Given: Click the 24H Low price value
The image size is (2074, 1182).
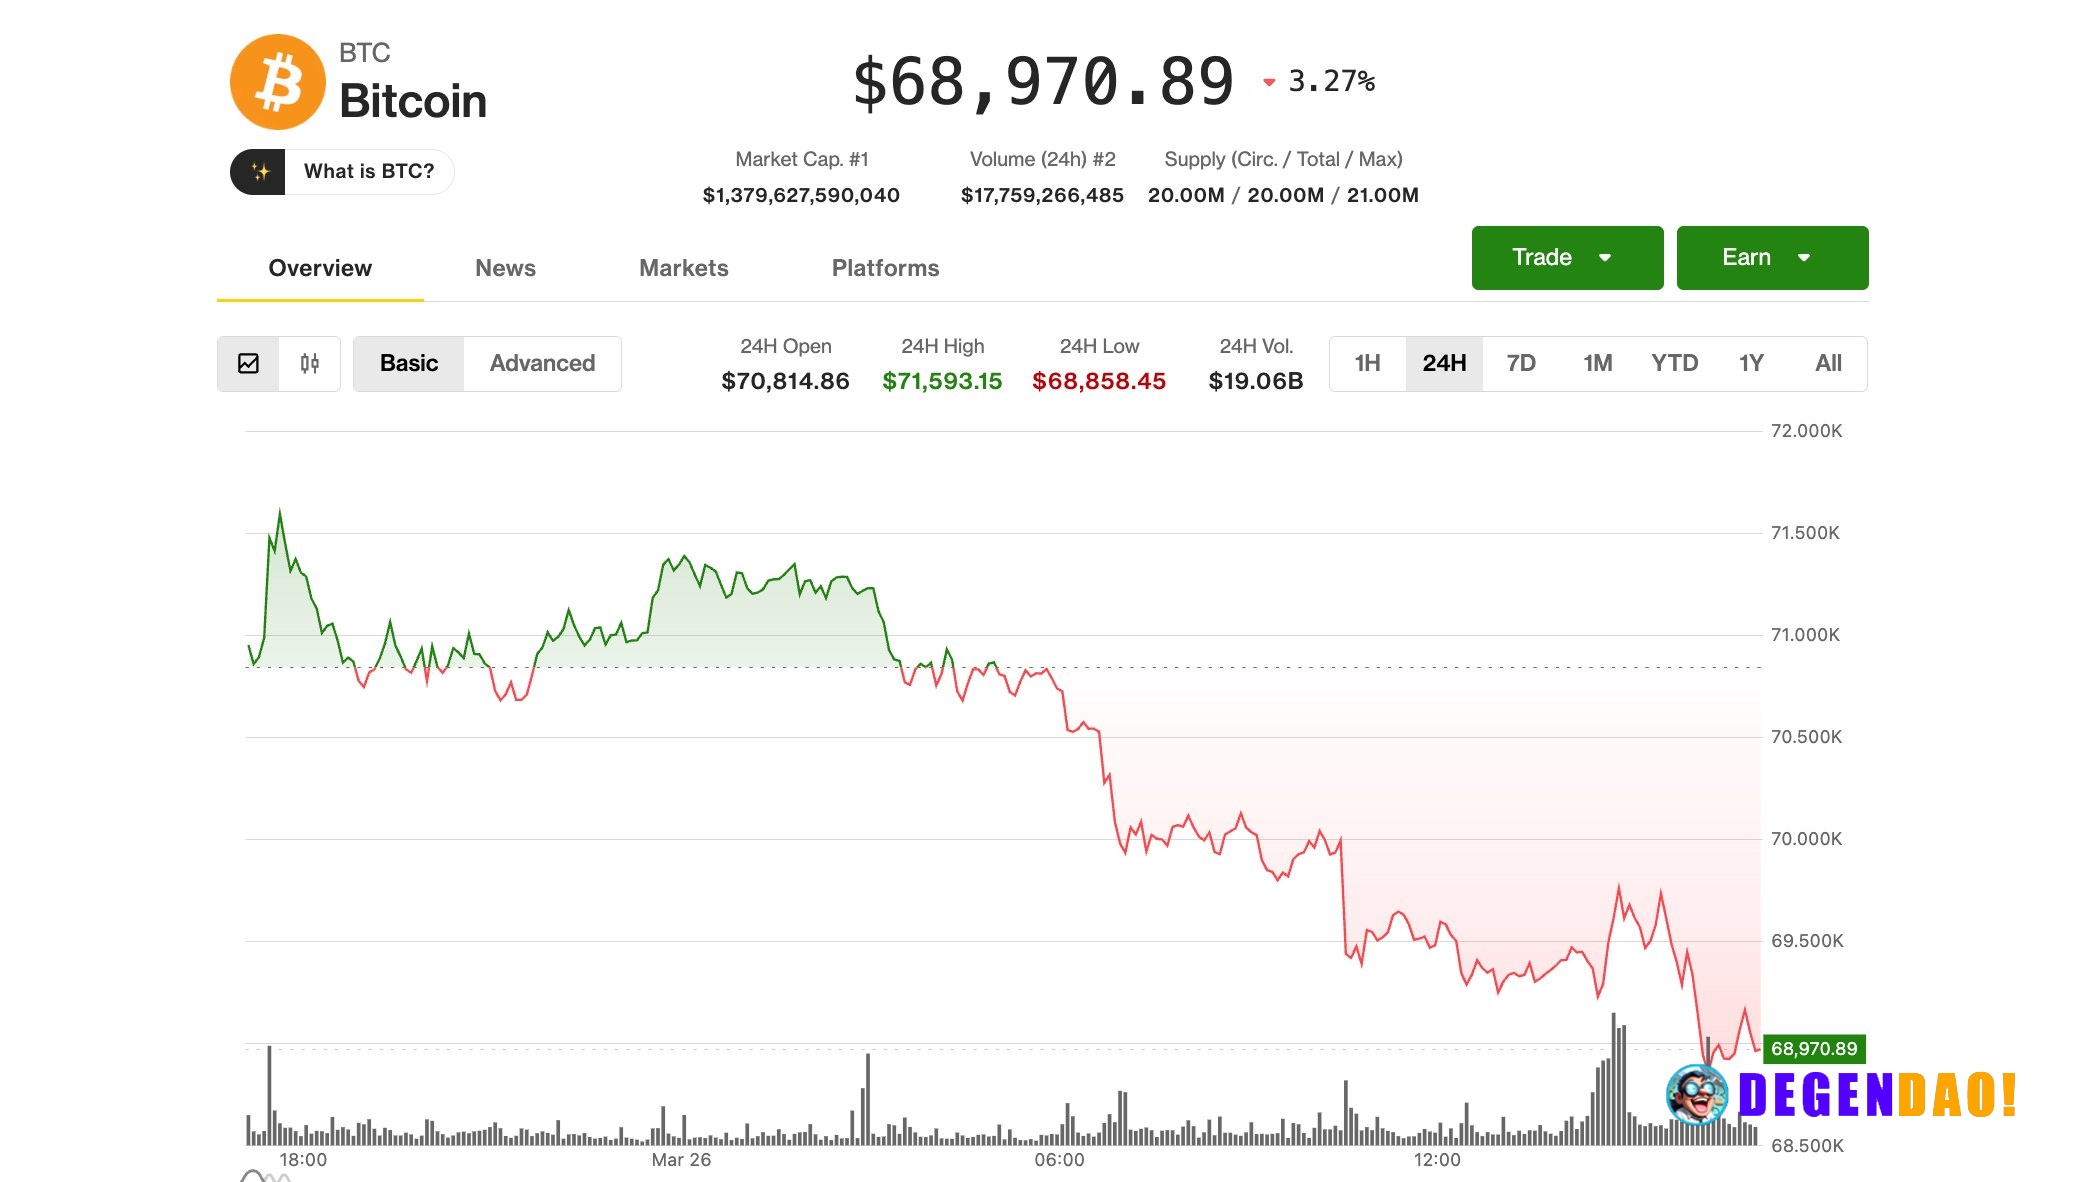Looking at the screenshot, I should click(1099, 381).
